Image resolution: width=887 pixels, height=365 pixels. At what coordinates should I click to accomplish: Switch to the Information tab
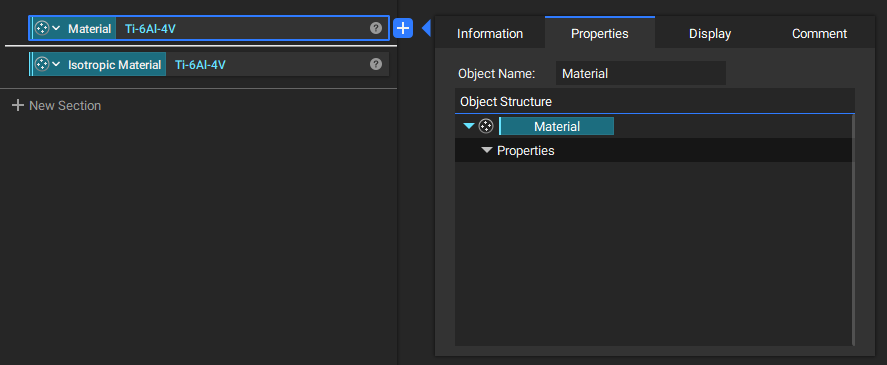(490, 33)
